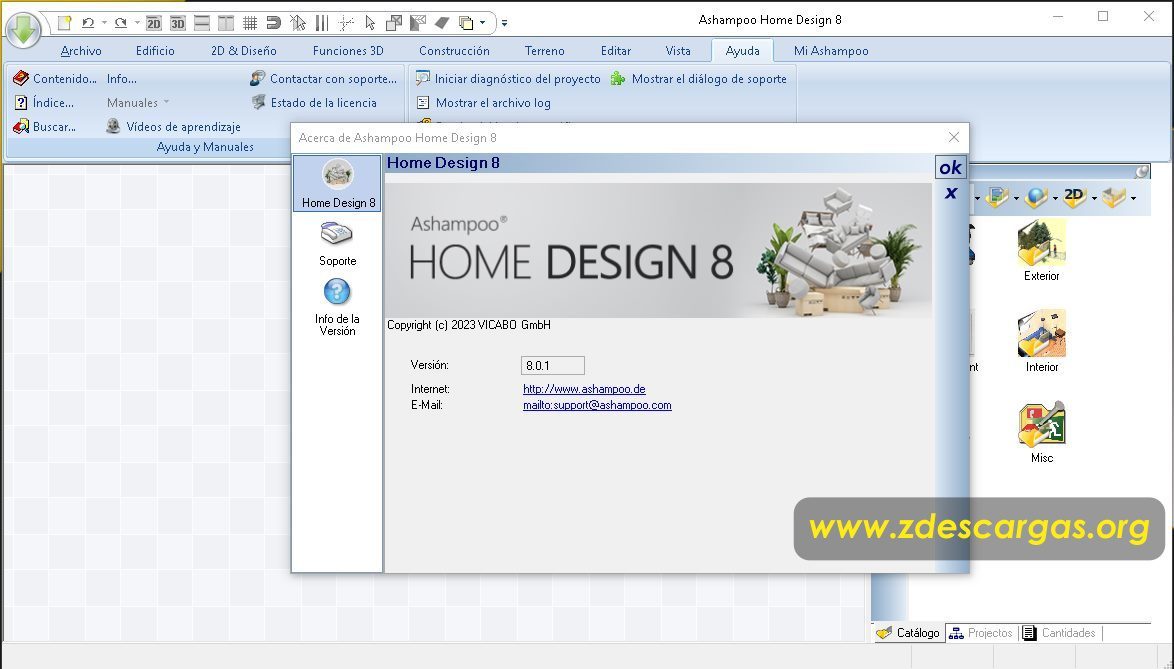Image resolution: width=1174 pixels, height=669 pixels.
Task: Click Contactar con soporte
Action: pyautogui.click(x=323, y=79)
